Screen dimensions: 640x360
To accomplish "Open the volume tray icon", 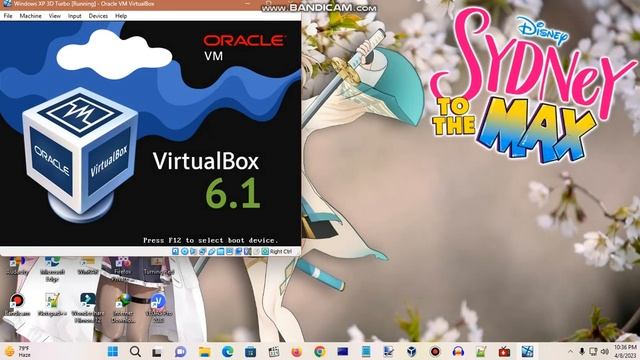I will (604, 351).
